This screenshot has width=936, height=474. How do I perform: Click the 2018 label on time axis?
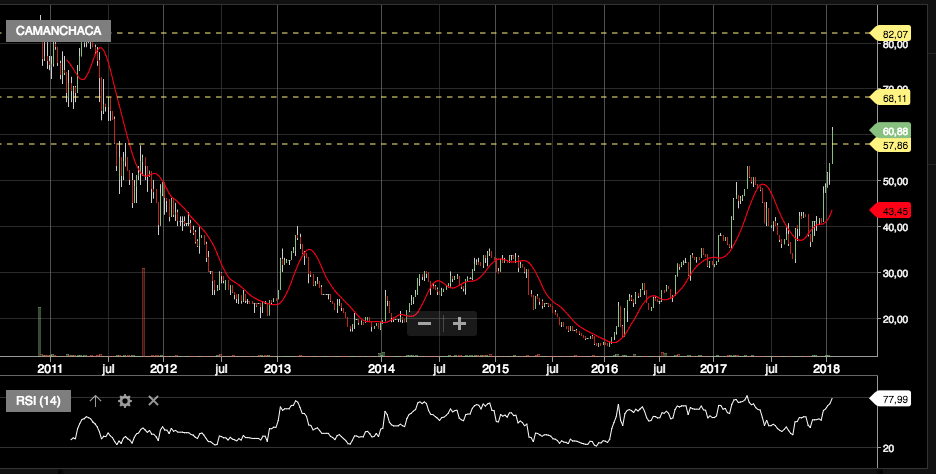(826, 369)
